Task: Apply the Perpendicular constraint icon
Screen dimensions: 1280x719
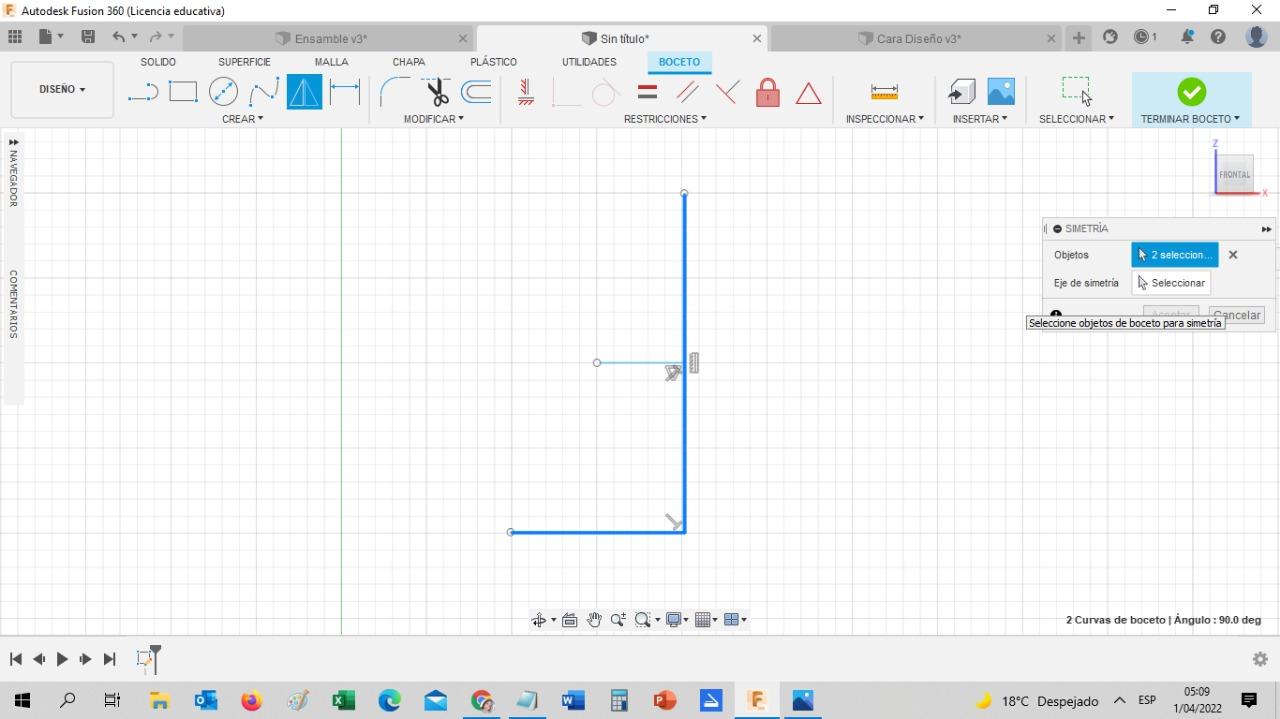Action: [566, 93]
